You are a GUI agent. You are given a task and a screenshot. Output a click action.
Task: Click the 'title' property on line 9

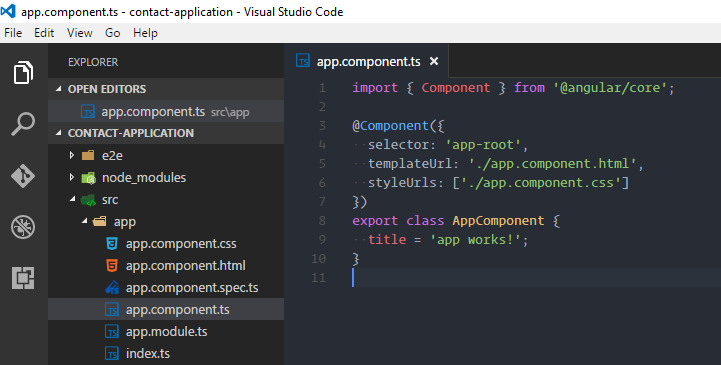pos(387,240)
